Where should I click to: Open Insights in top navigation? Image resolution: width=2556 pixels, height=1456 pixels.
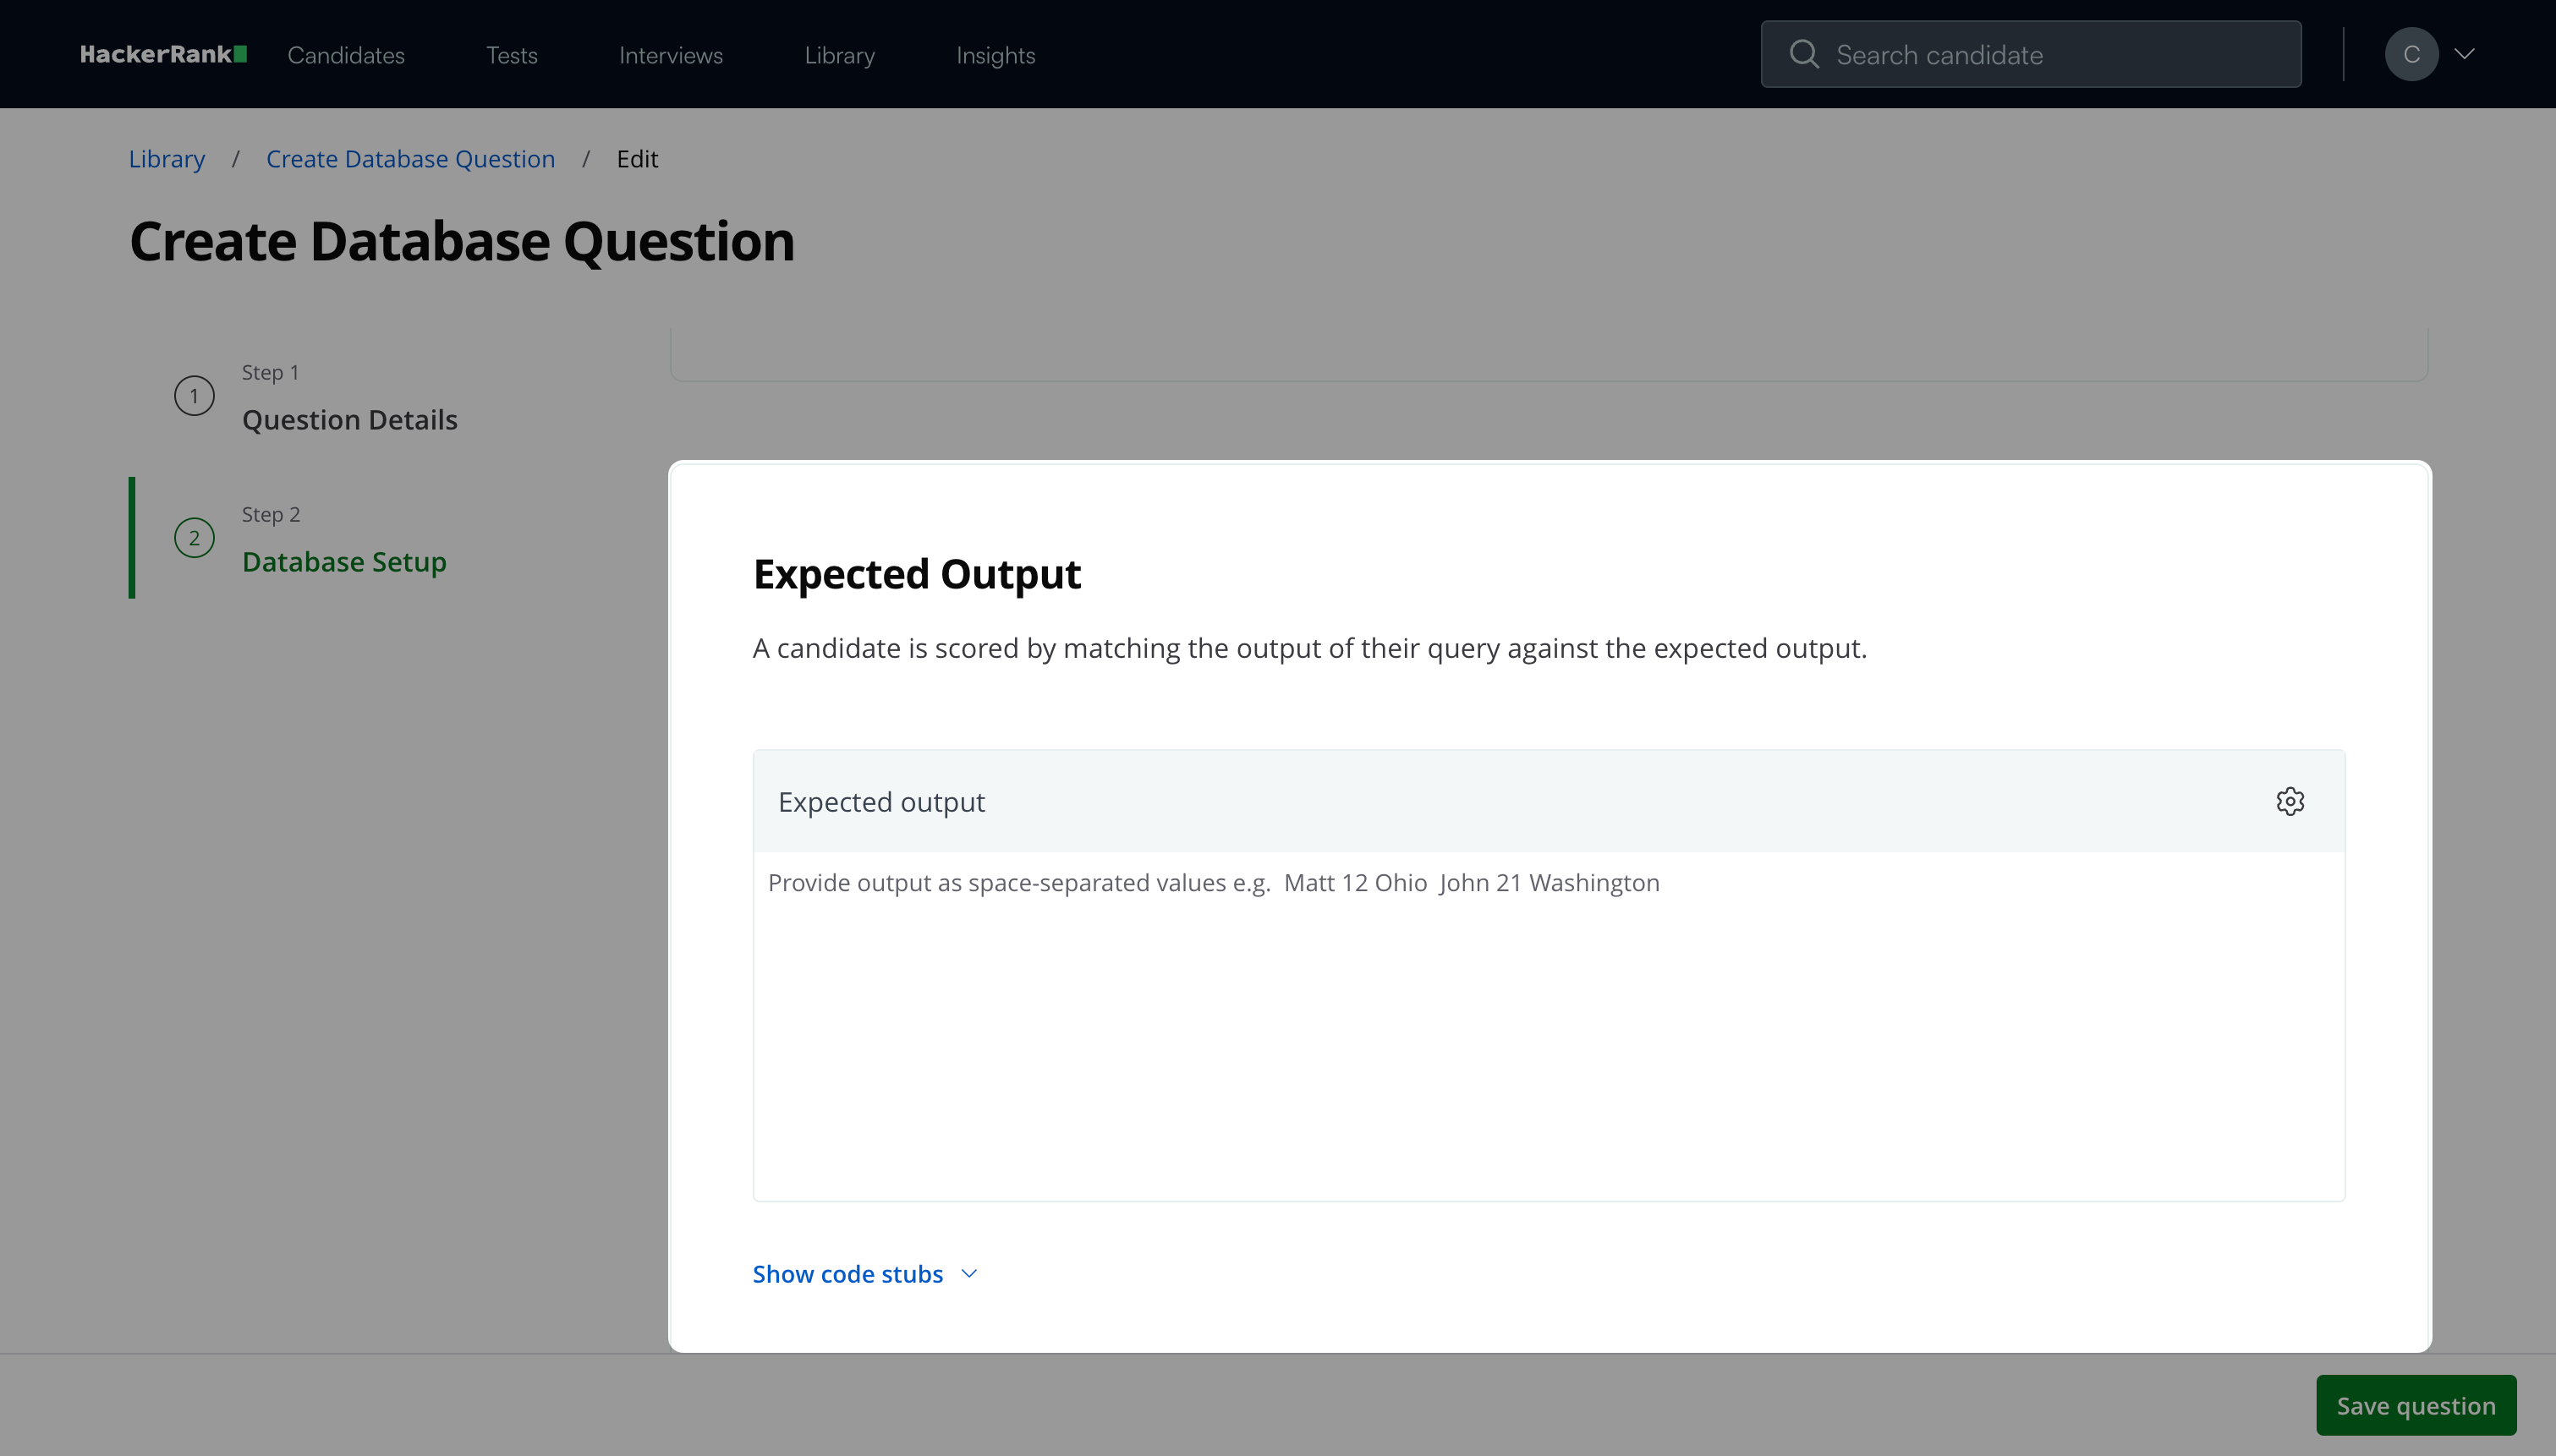[995, 55]
